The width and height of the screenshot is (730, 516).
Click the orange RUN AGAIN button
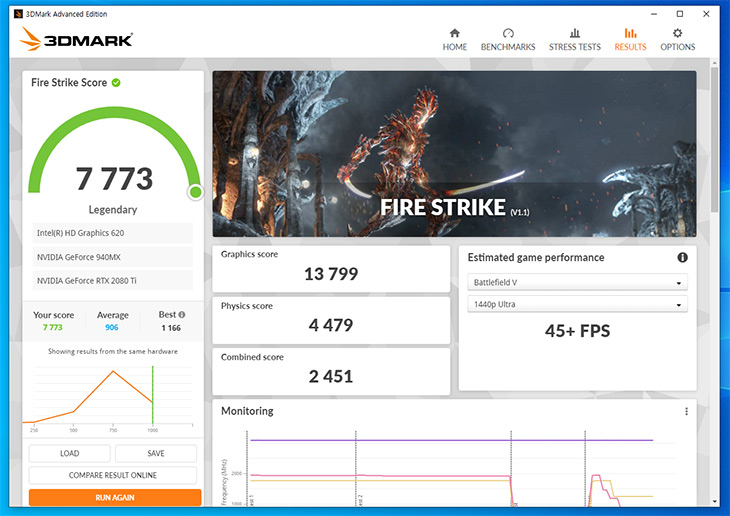tap(115, 497)
